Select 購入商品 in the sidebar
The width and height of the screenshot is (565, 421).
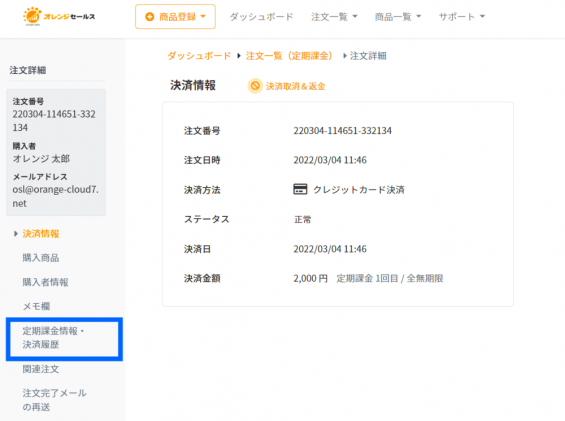41,258
